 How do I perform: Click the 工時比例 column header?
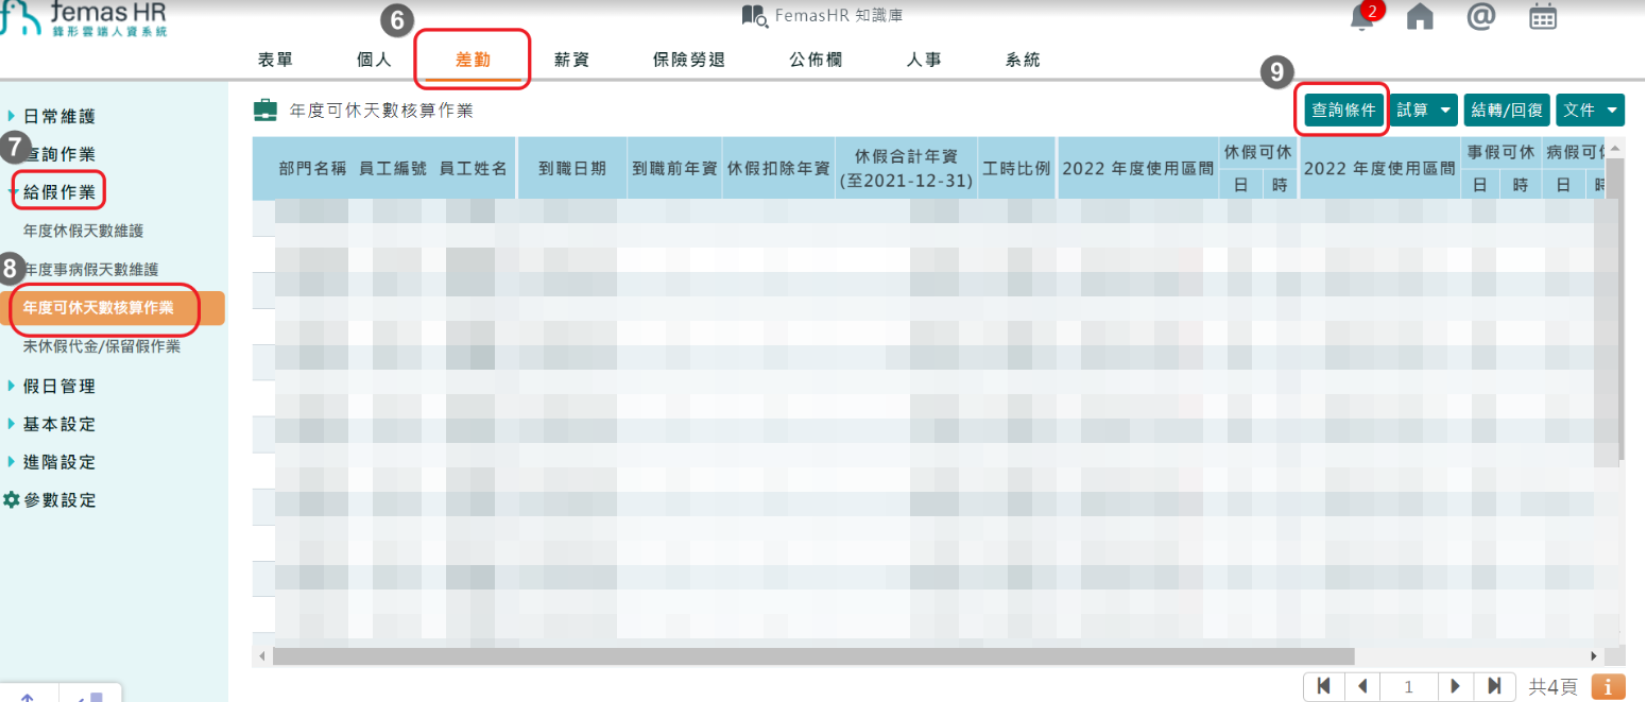(x=1017, y=168)
